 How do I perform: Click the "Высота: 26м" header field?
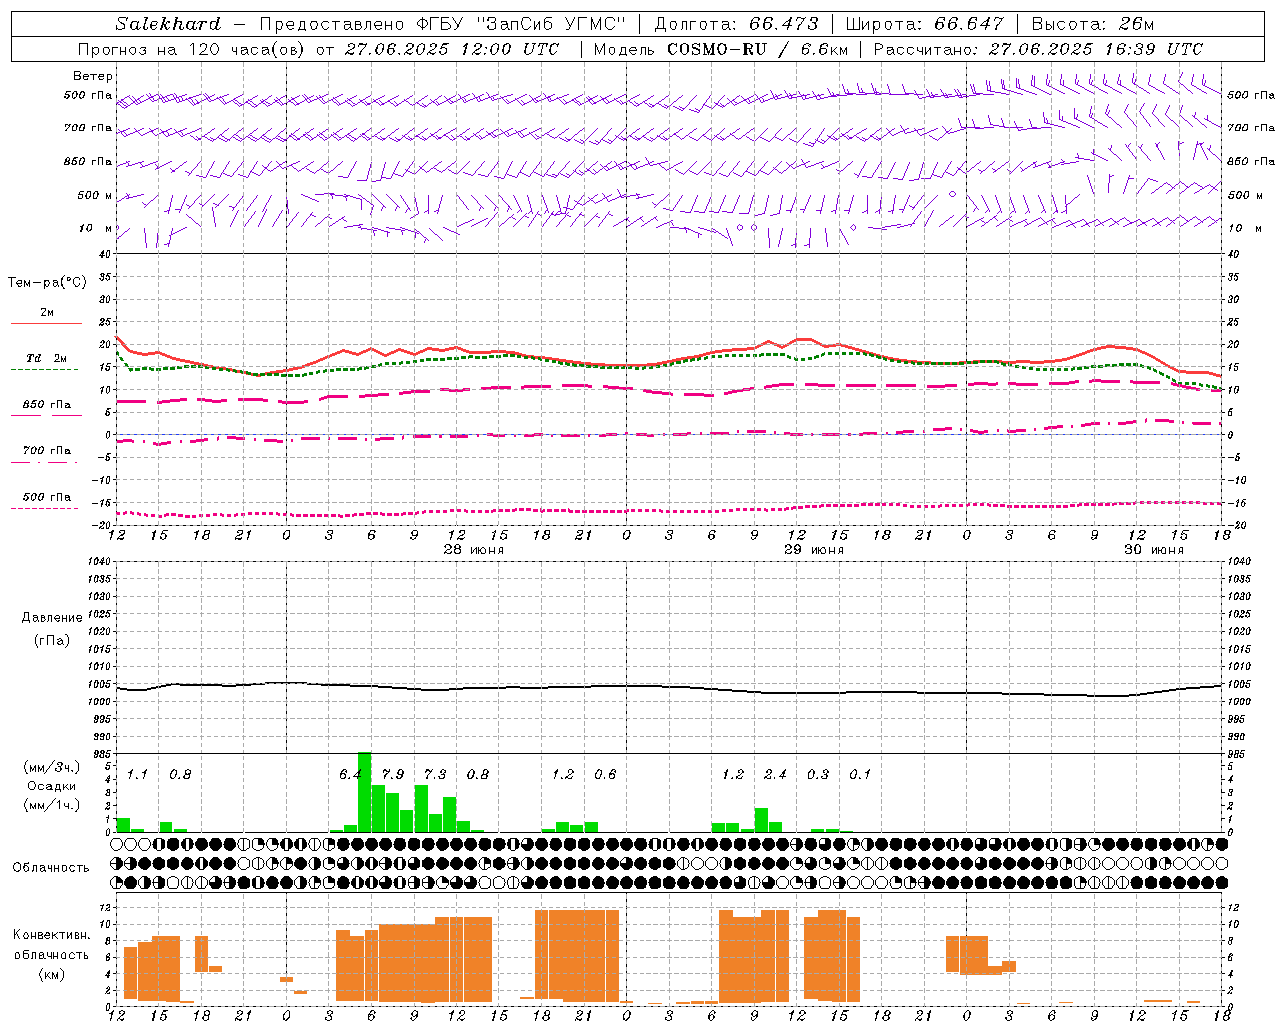[1092, 24]
